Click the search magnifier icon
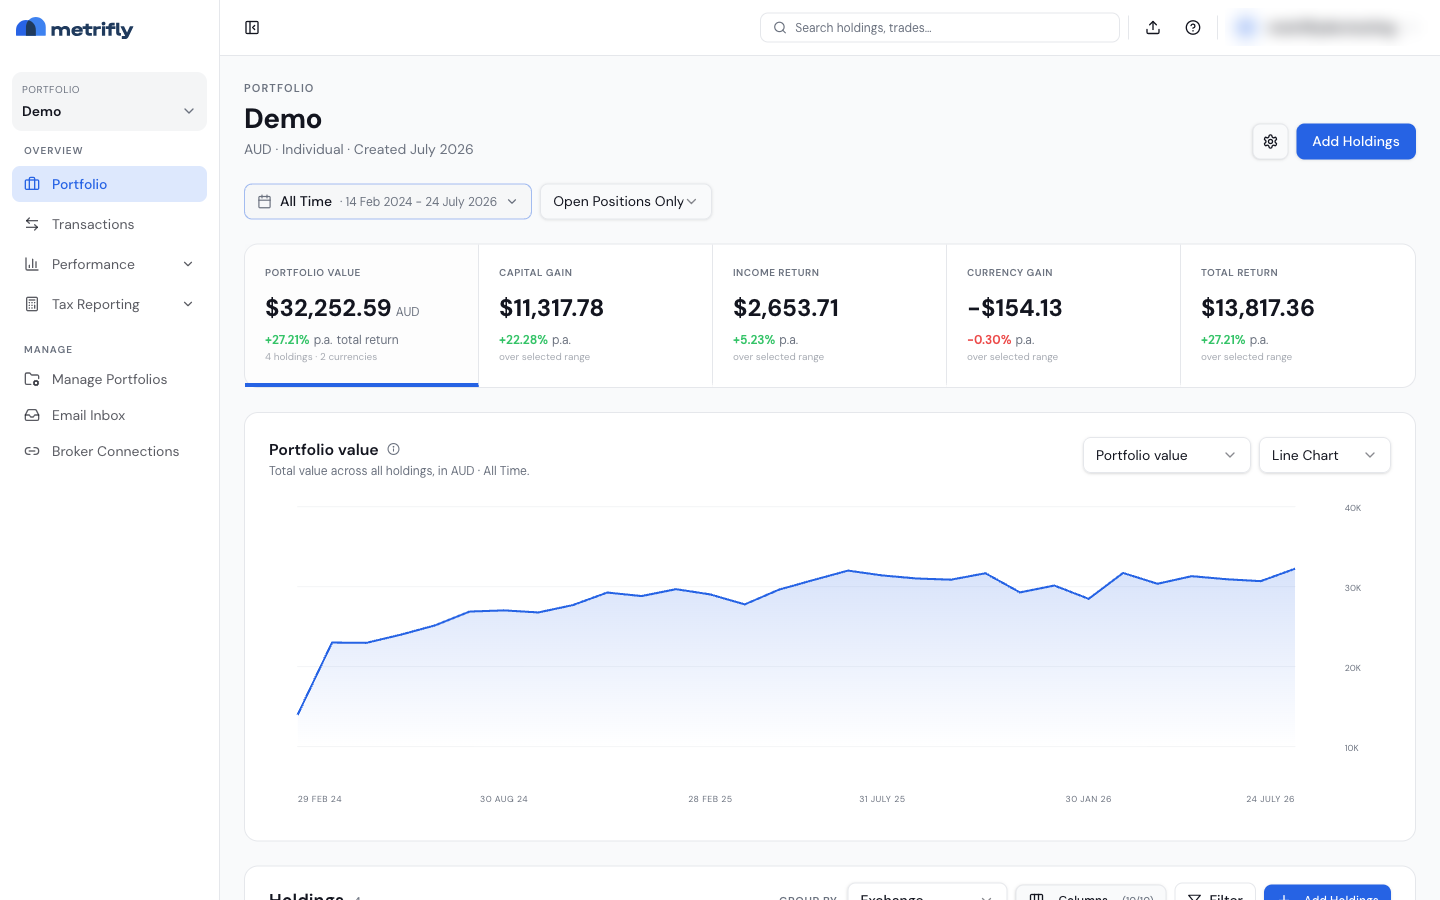This screenshot has height=900, width=1440. [x=780, y=28]
